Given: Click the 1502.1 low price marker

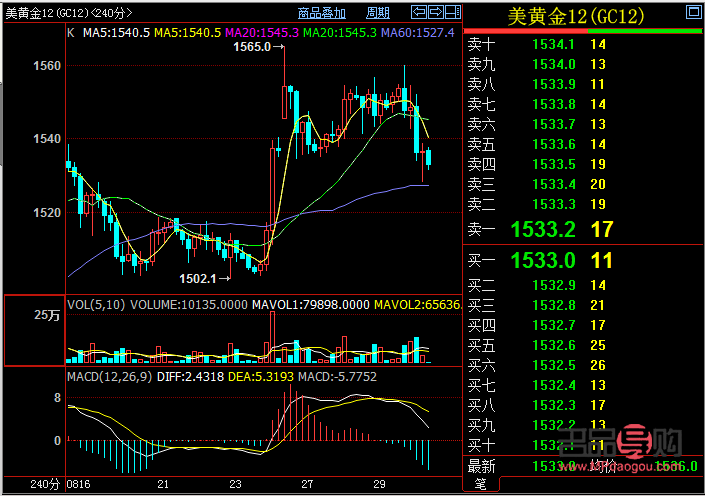Looking at the screenshot, I should 197,278.
